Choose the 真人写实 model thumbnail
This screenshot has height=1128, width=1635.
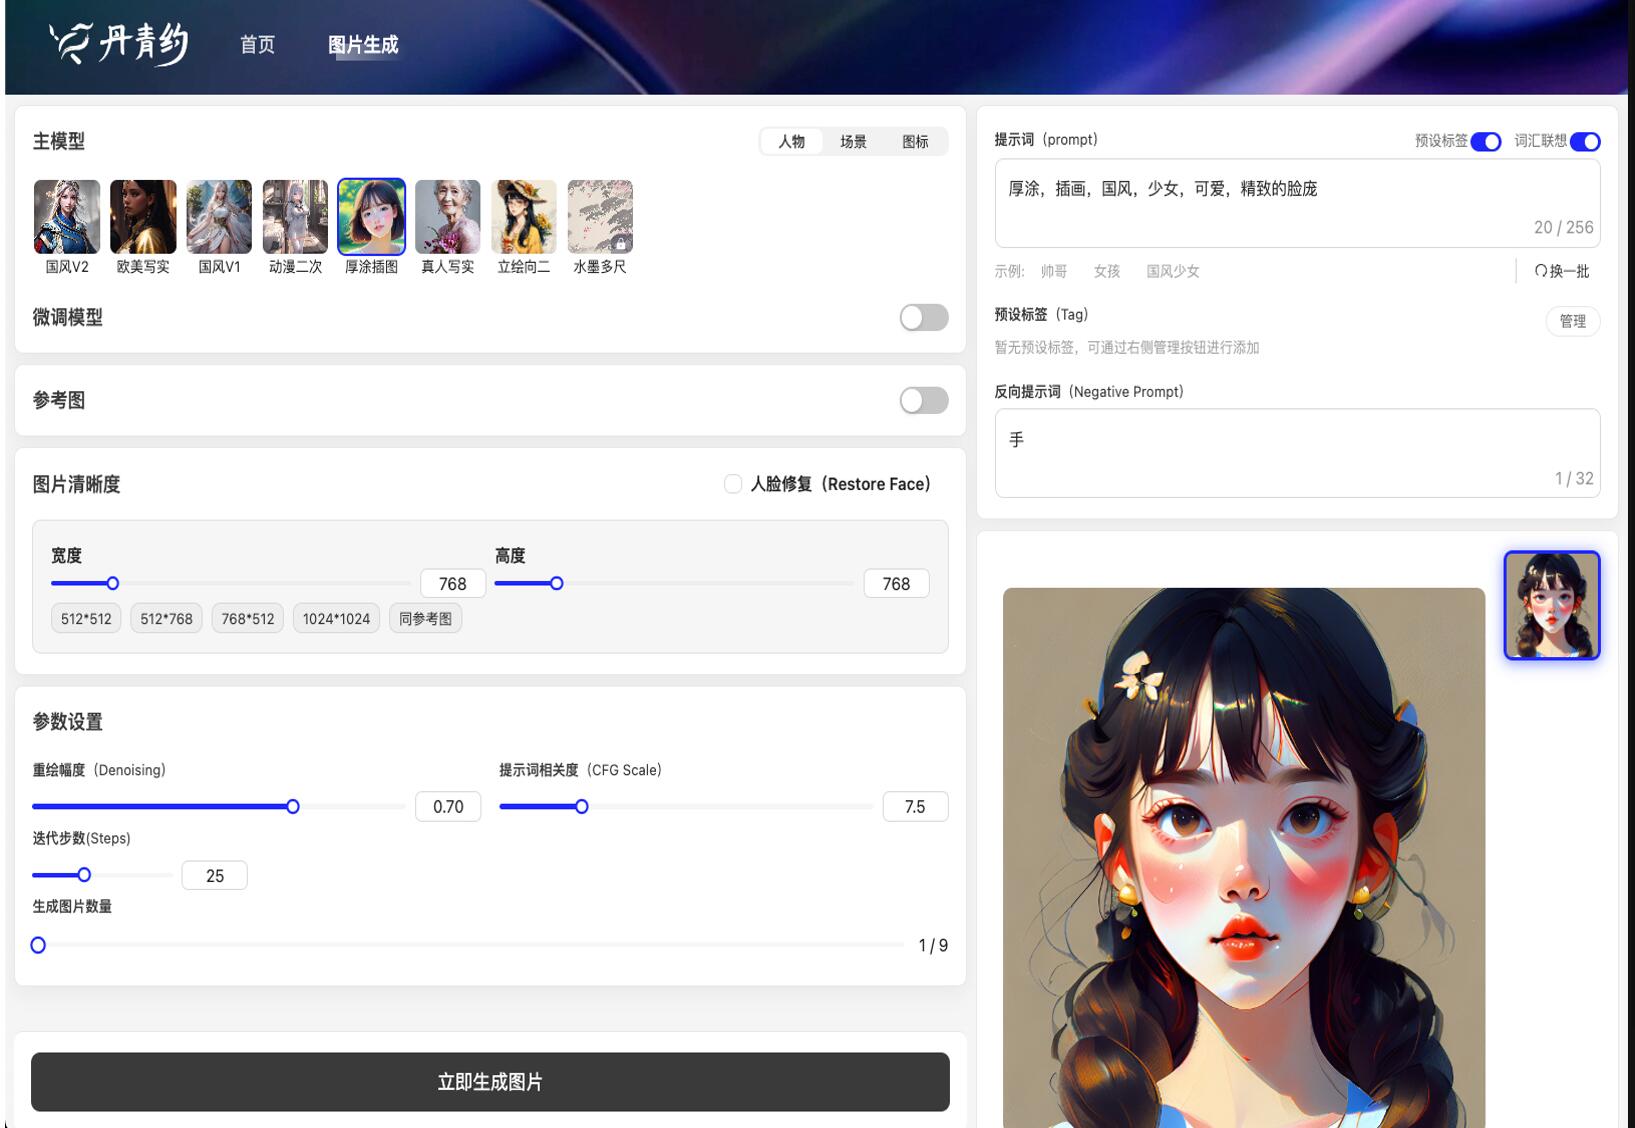pos(448,217)
